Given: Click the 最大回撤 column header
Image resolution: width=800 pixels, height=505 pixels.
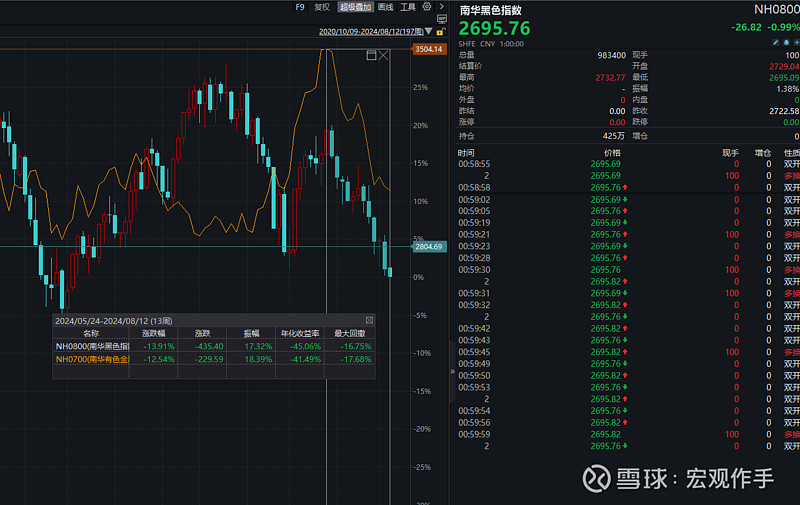Looking at the screenshot, I should coord(350,334).
